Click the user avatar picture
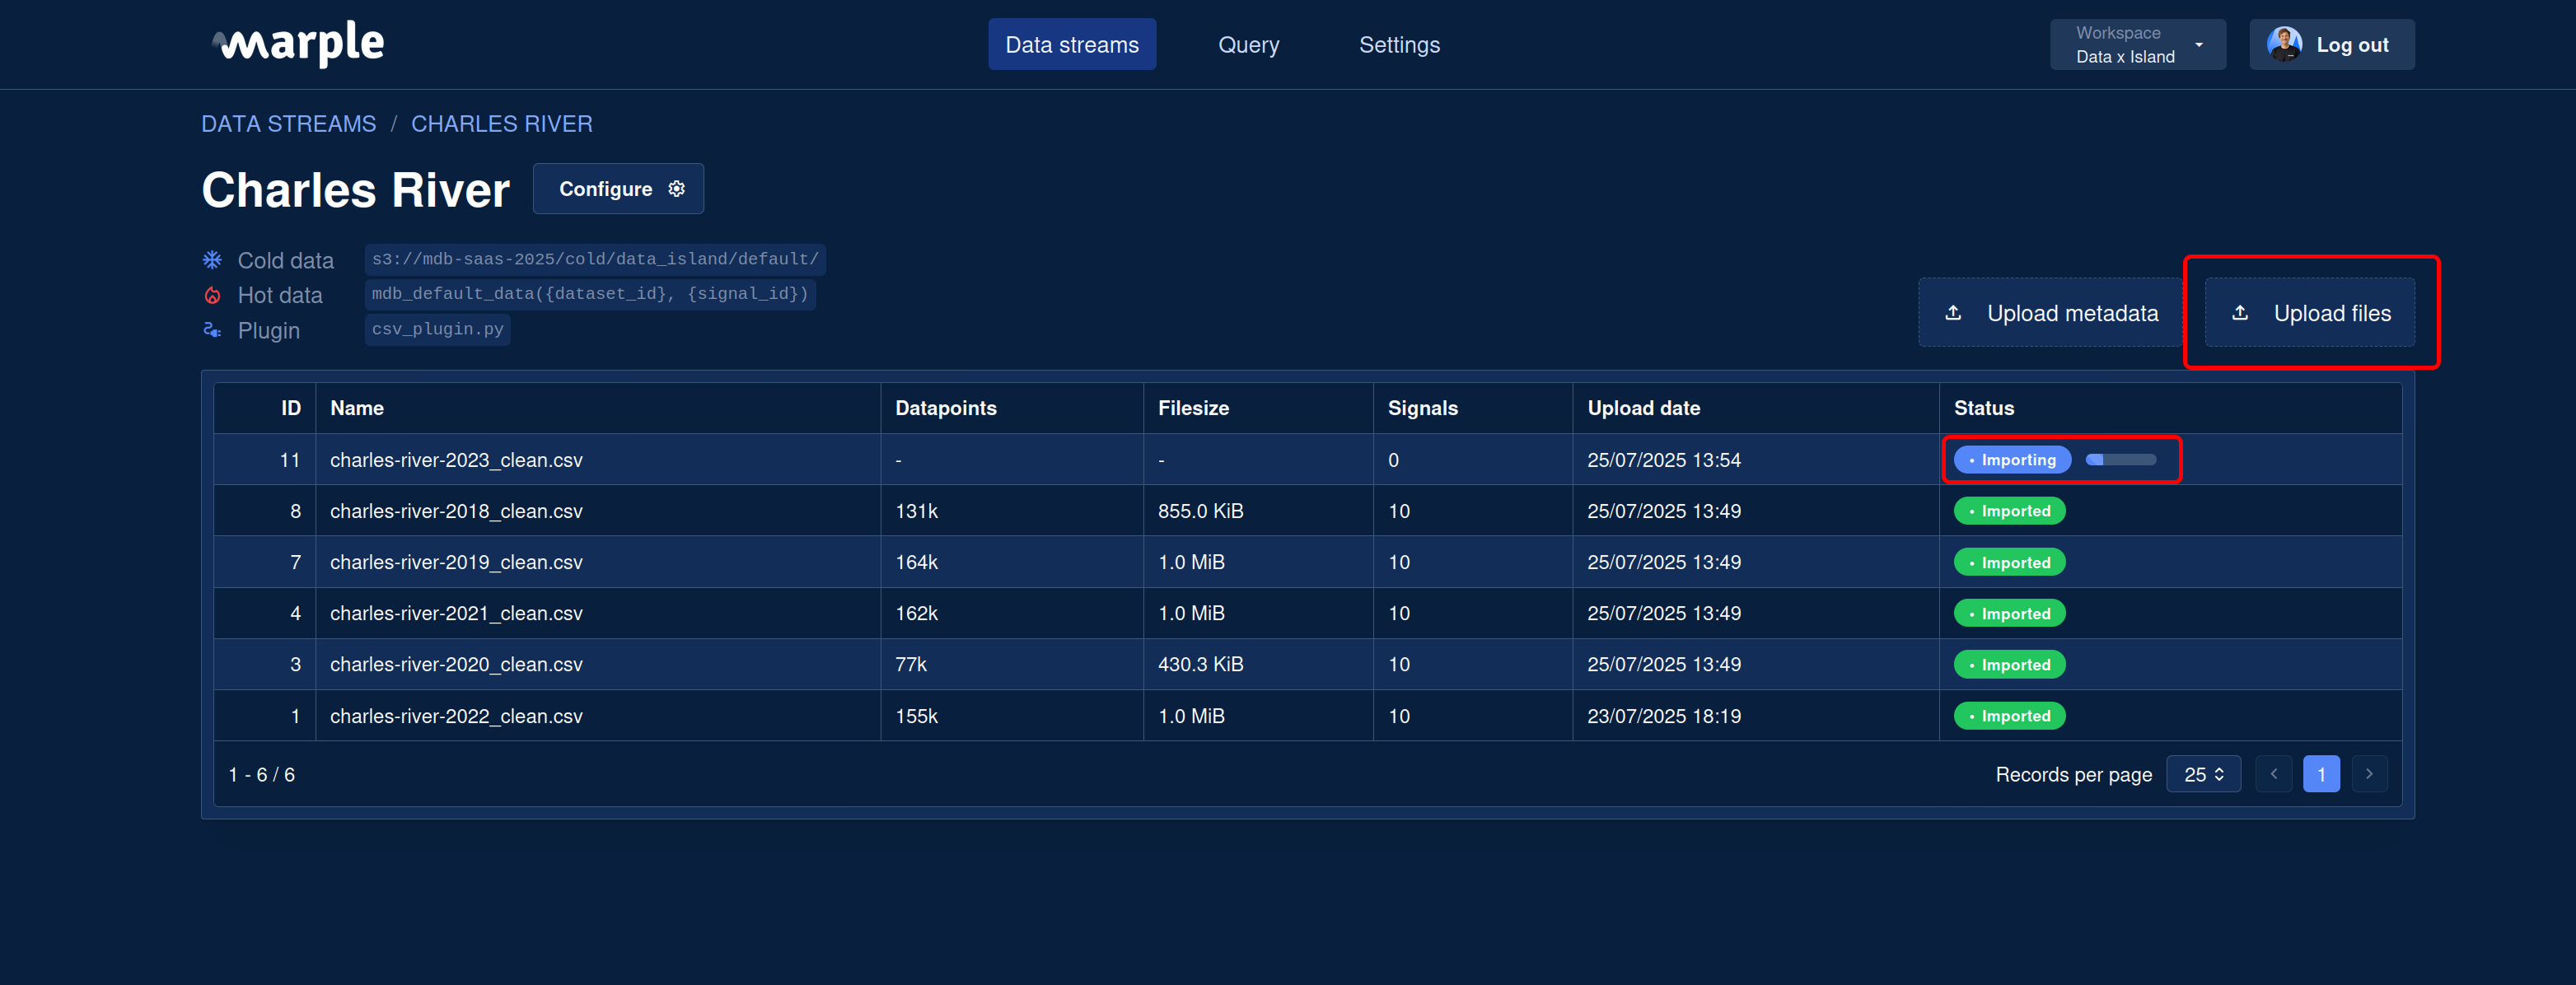This screenshot has width=2576, height=985. (x=2284, y=44)
